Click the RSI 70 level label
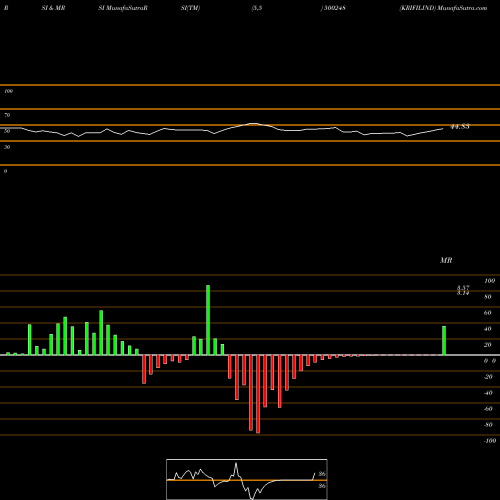This screenshot has width=500, height=500. click(7, 115)
